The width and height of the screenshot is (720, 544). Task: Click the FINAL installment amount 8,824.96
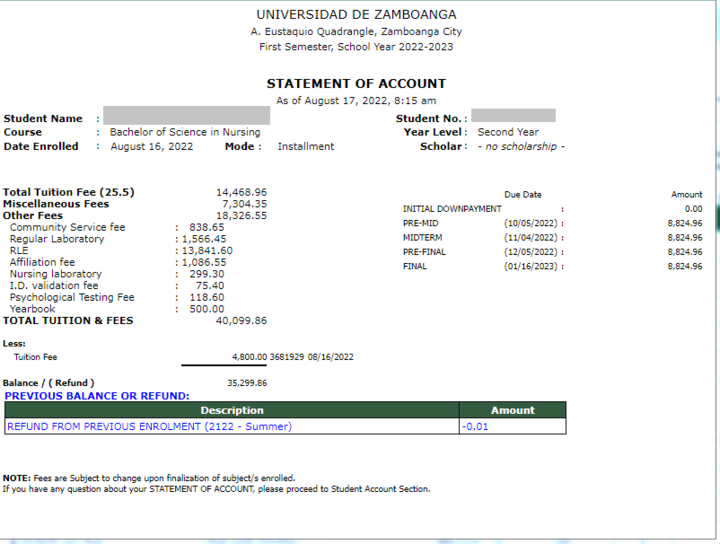click(685, 266)
